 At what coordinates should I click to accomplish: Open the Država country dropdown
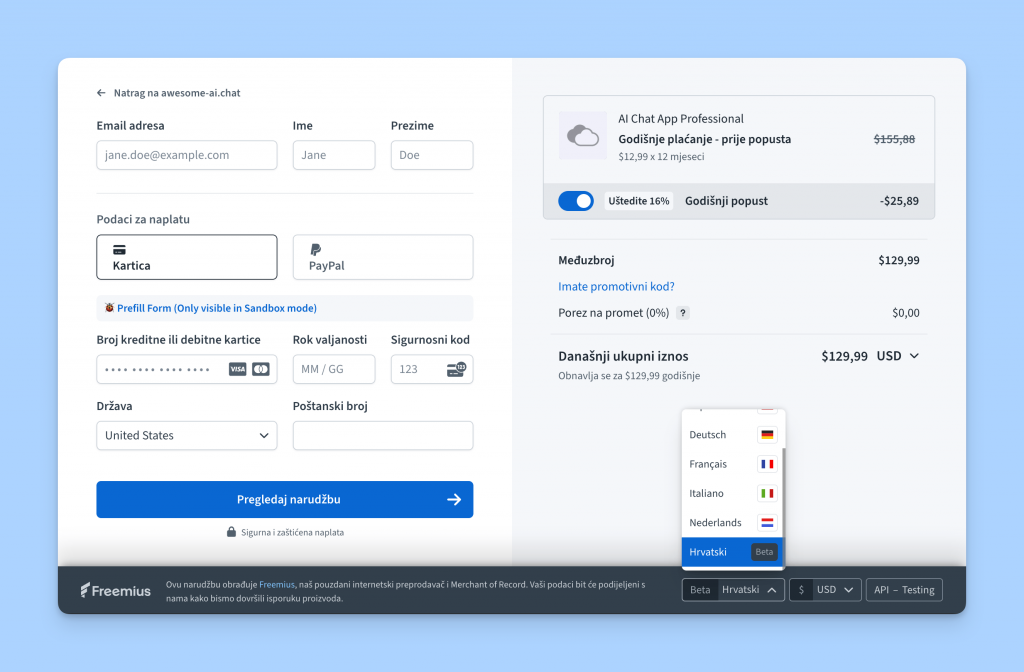click(186, 435)
